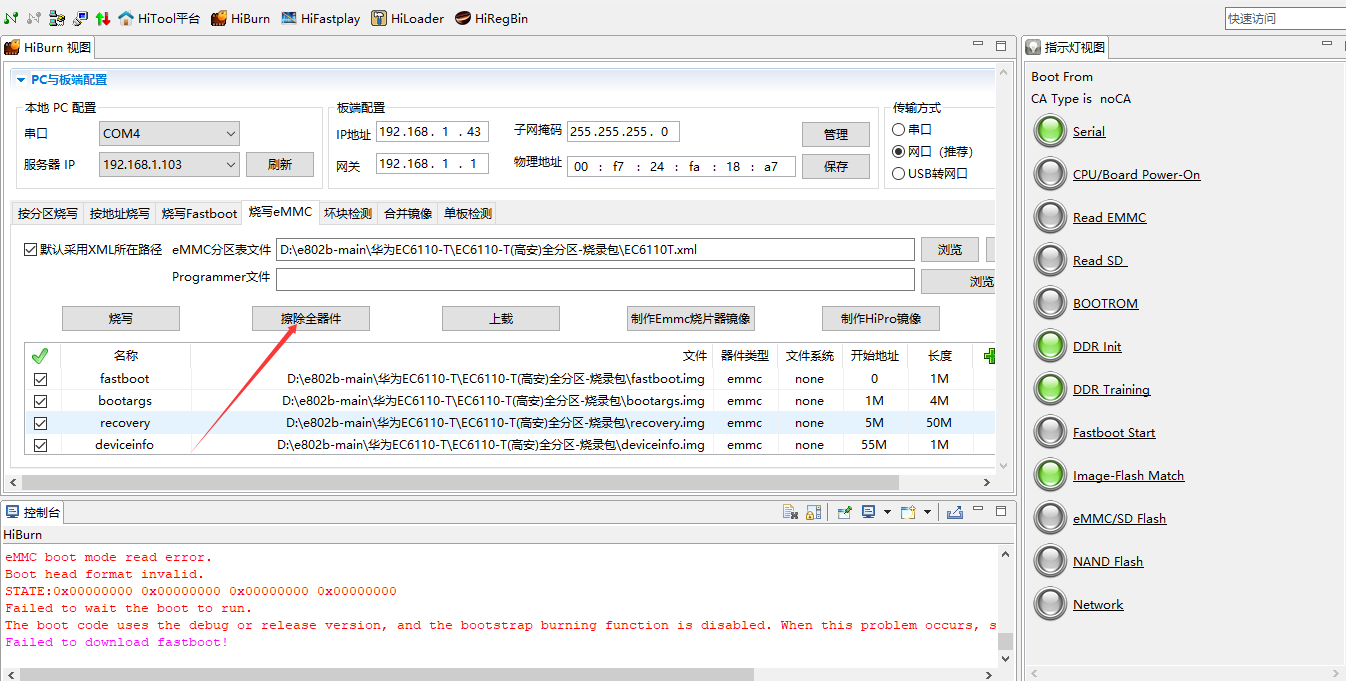Click the 上载 upload button
This screenshot has width=1346, height=681.
501,318
